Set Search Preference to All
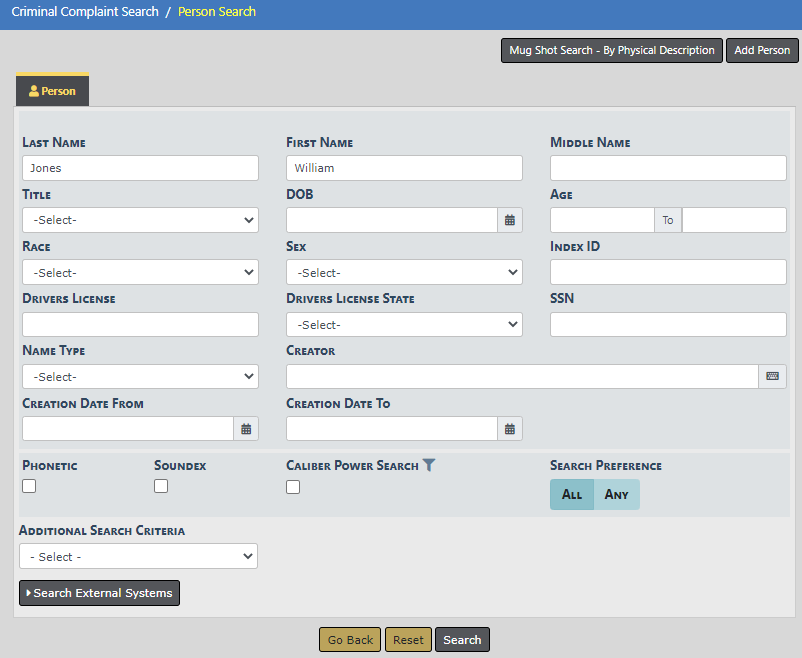The width and height of the screenshot is (802, 658). (572, 495)
